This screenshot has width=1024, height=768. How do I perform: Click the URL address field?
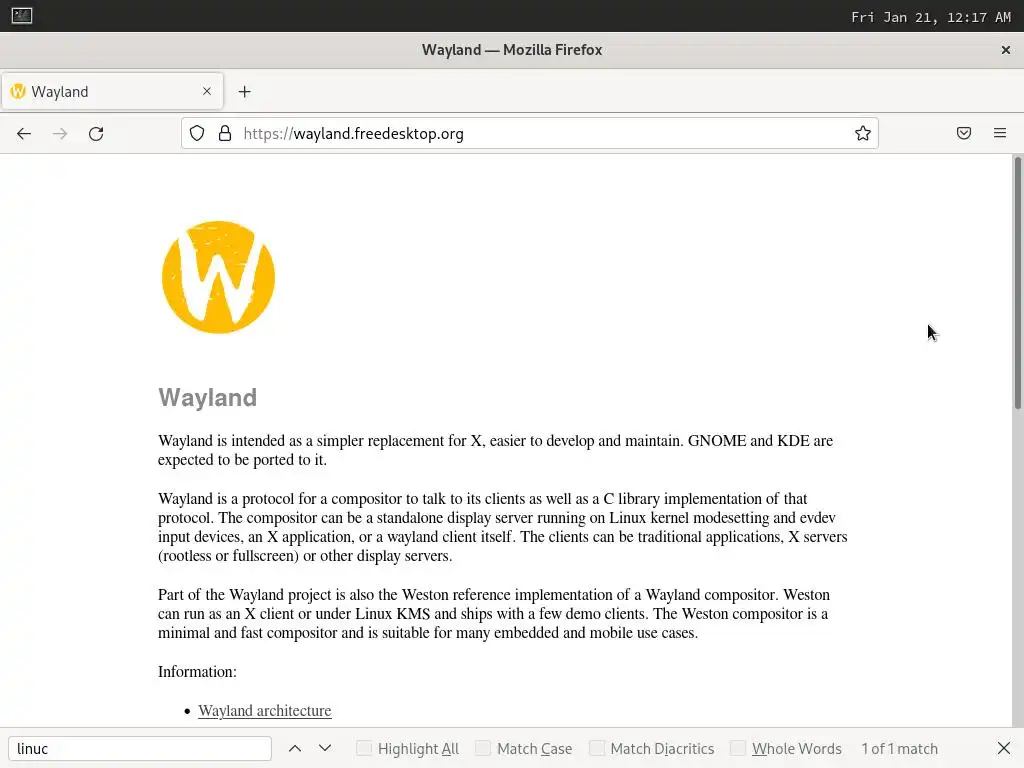click(530, 133)
